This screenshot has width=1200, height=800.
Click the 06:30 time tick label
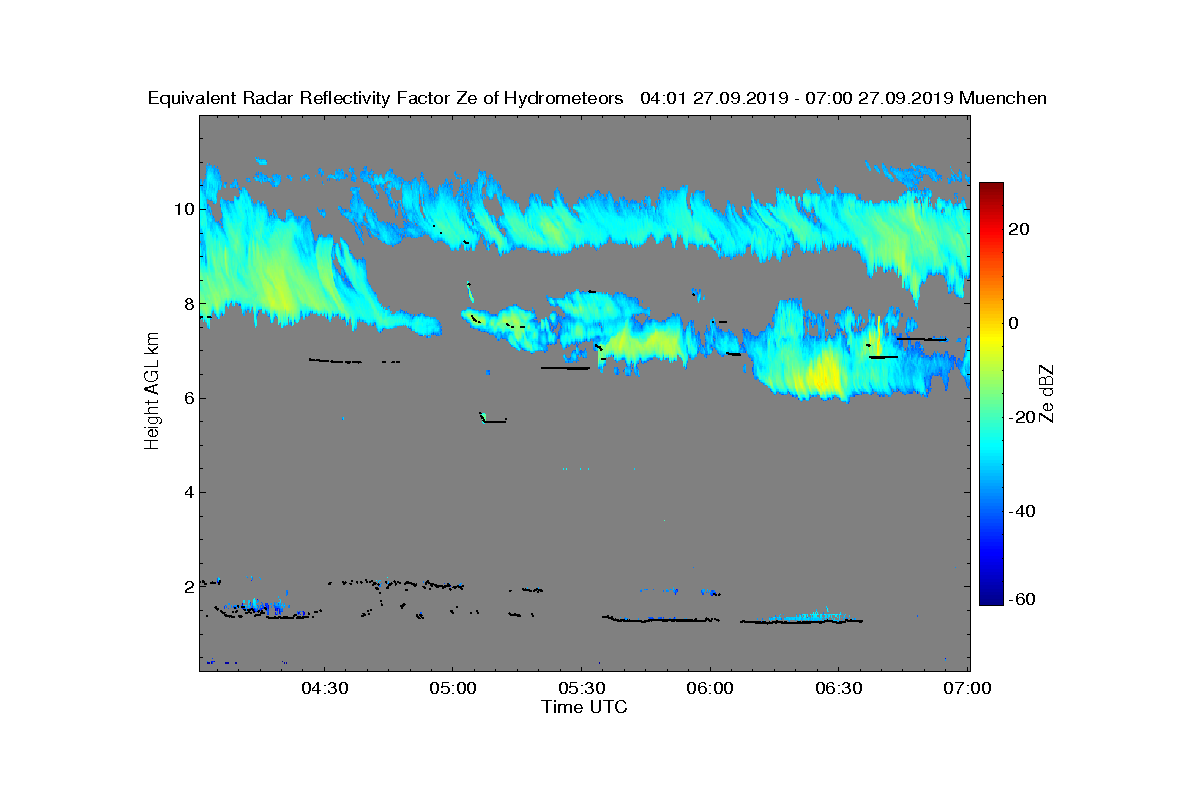(839, 688)
